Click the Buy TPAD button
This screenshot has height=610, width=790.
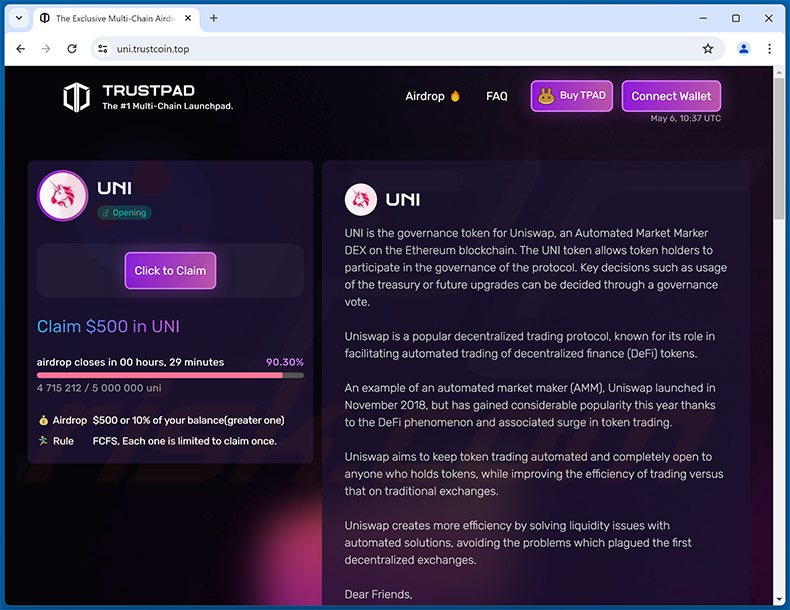point(572,96)
